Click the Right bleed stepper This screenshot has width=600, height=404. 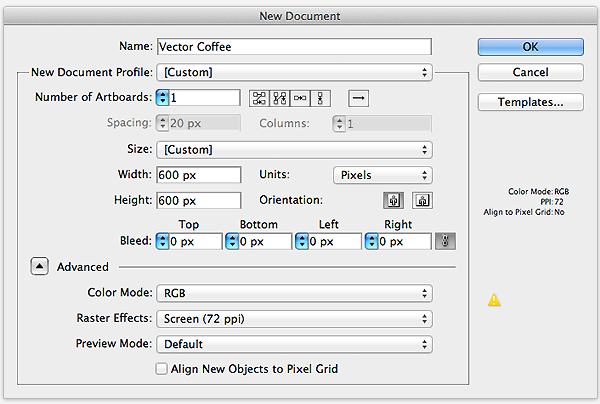coord(371,241)
